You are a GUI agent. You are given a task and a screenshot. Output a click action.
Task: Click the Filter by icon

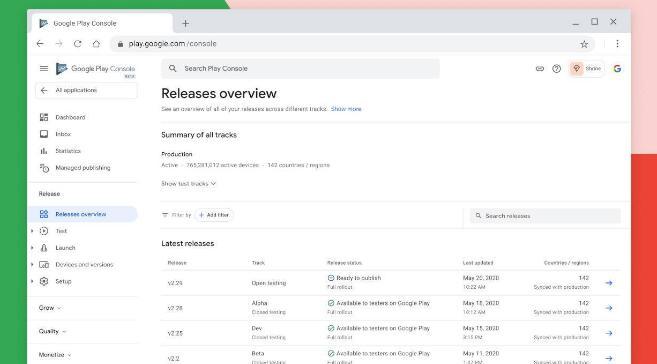click(x=165, y=215)
